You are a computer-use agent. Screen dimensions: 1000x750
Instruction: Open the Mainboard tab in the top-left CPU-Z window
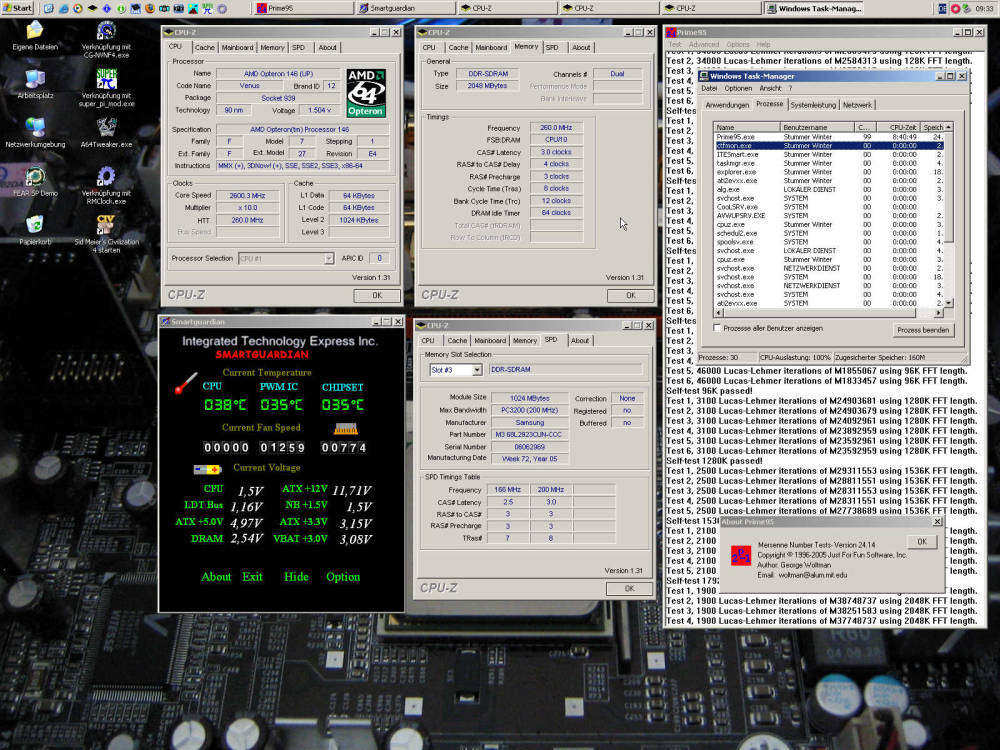pyautogui.click(x=237, y=47)
